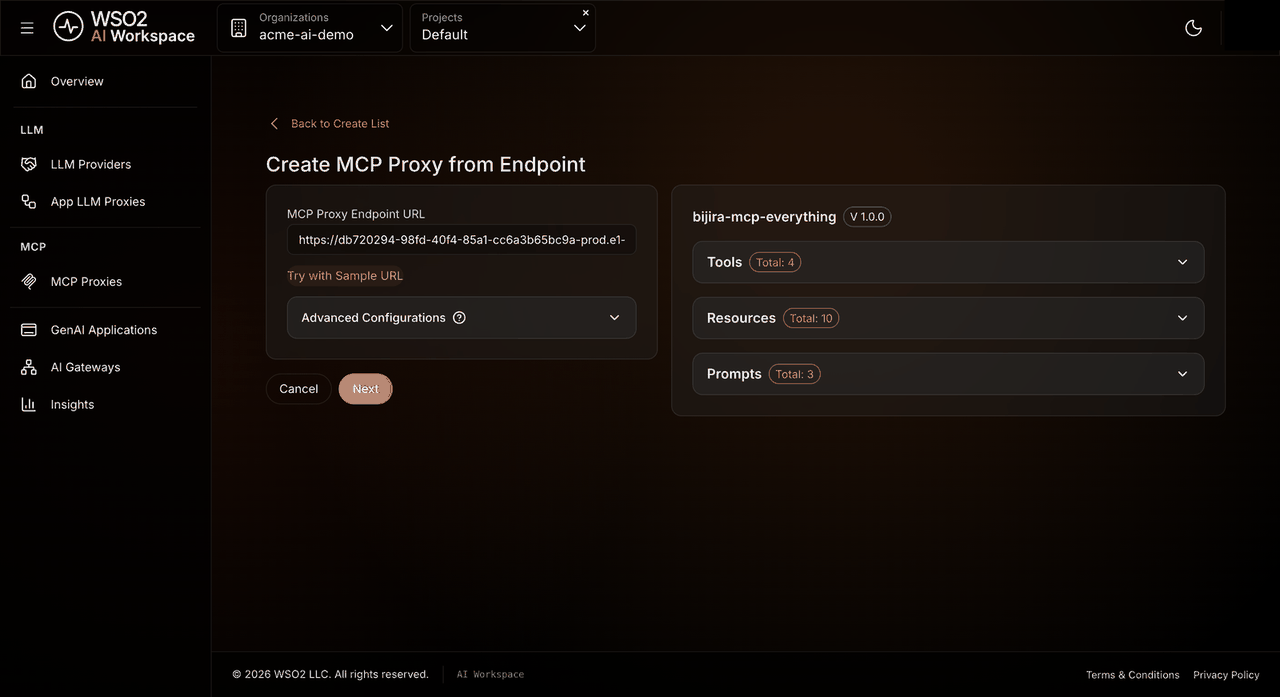1280x697 pixels.
Task: Open Terms & Conditions link
Action: point(1133,675)
